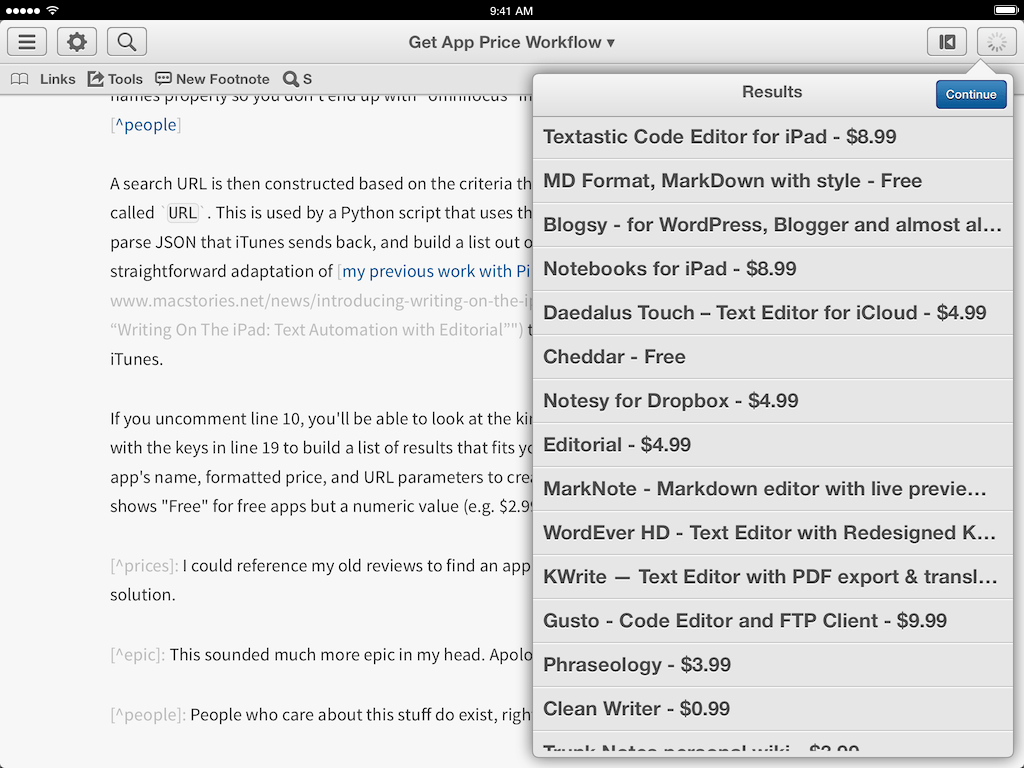The height and width of the screenshot is (768, 1024).
Task: Select Textastic Code Editor for iPad result
Action: pos(773,136)
